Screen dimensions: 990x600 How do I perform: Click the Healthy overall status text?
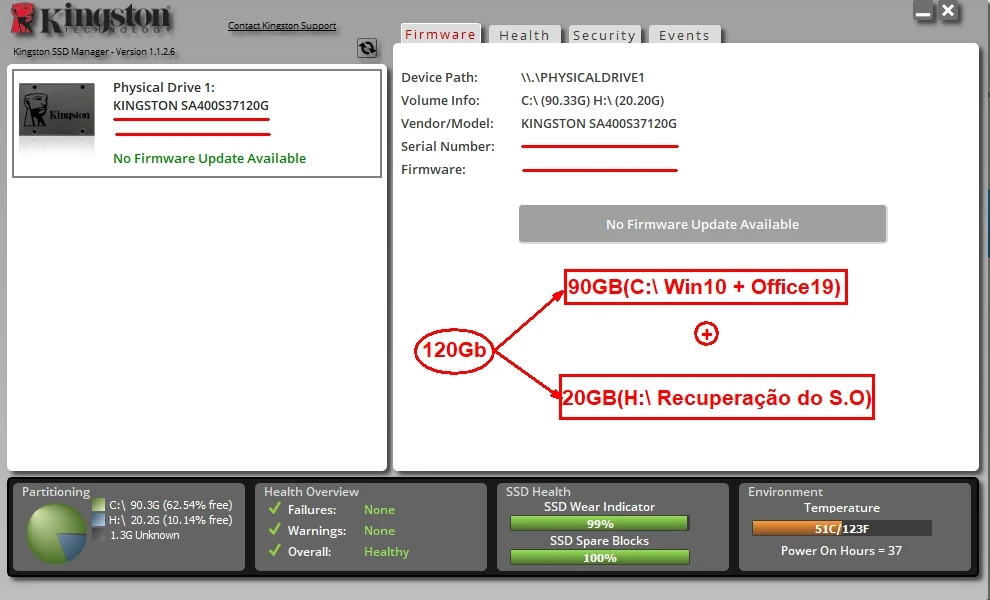point(386,552)
